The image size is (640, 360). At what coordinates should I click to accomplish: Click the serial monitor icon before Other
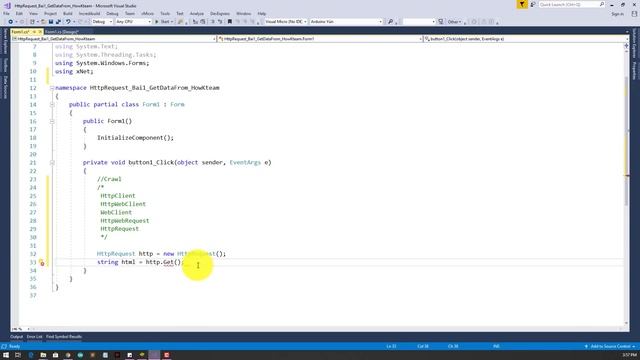tap(441, 22)
